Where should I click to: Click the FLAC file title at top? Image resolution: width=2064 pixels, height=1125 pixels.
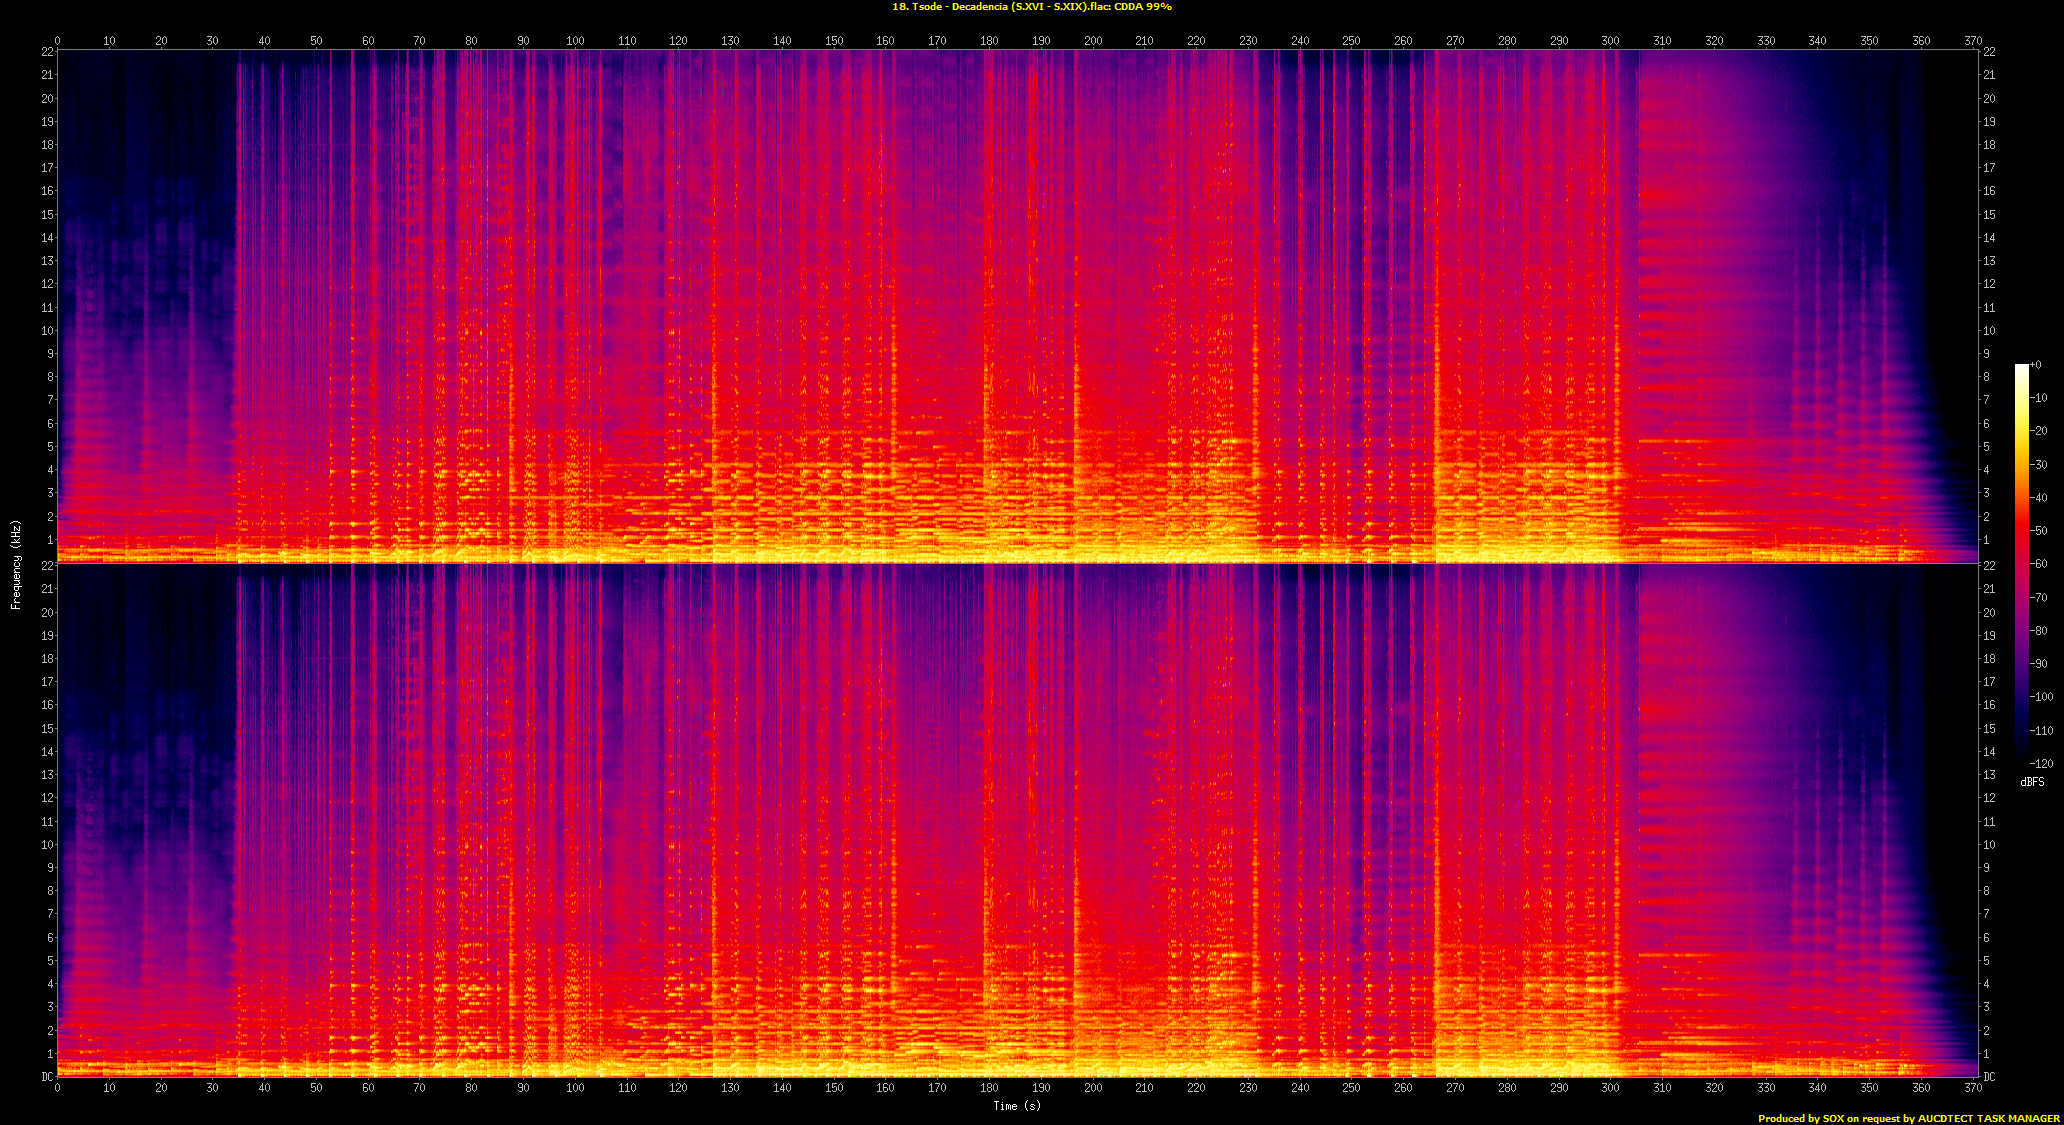coord(1031,7)
